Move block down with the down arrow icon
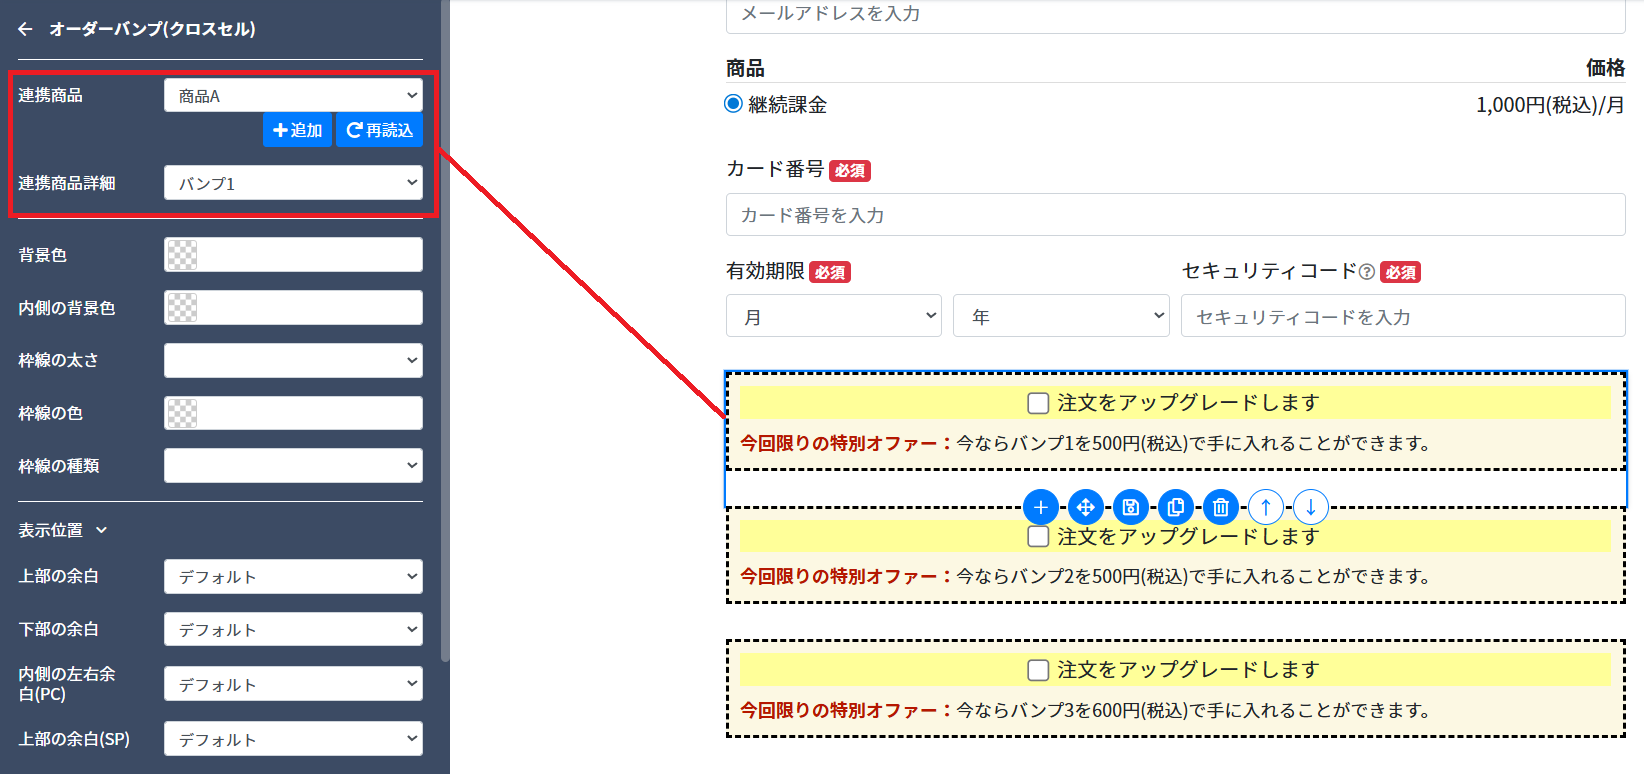The height and width of the screenshot is (774, 1644). point(1310,507)
